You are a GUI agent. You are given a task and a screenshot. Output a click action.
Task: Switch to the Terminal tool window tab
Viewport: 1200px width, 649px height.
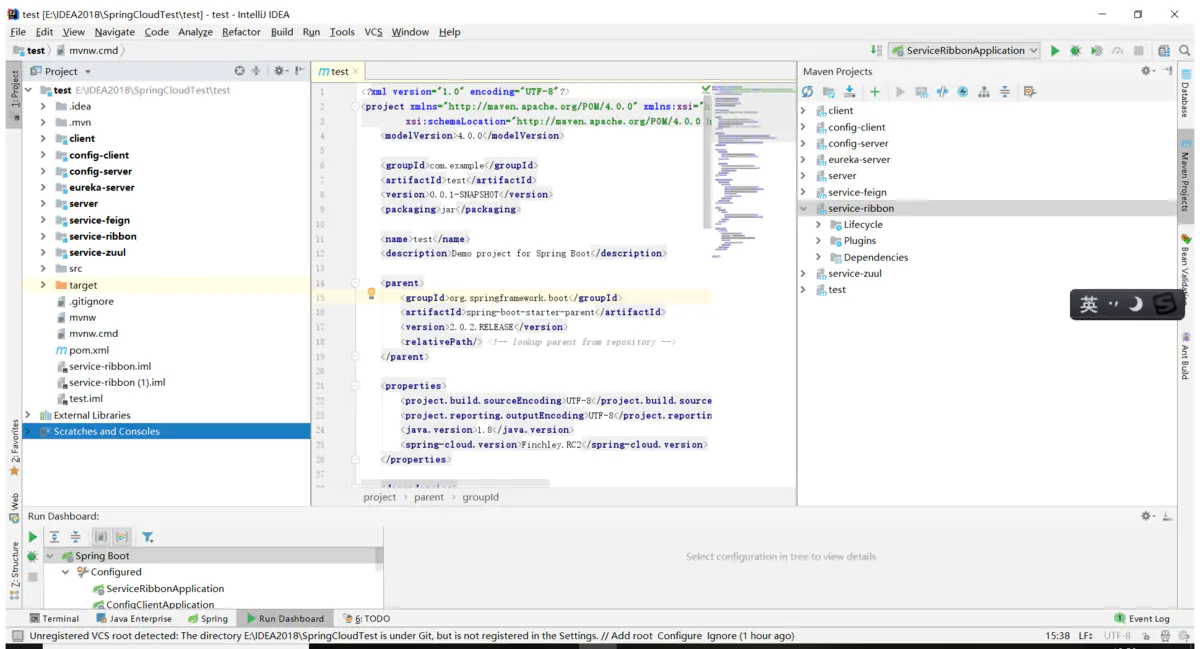[54, 618]
